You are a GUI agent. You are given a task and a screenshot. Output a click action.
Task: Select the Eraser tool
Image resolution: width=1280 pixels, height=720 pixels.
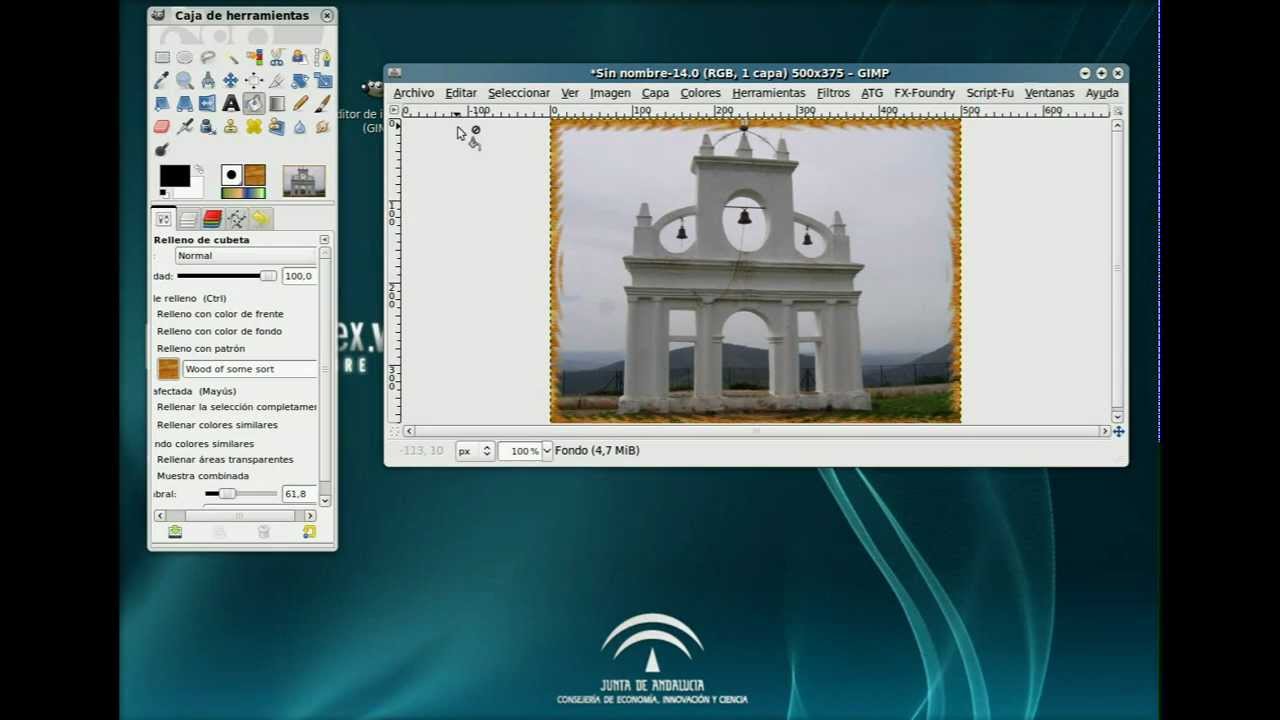pyautogui.click(x=162, y=127)
